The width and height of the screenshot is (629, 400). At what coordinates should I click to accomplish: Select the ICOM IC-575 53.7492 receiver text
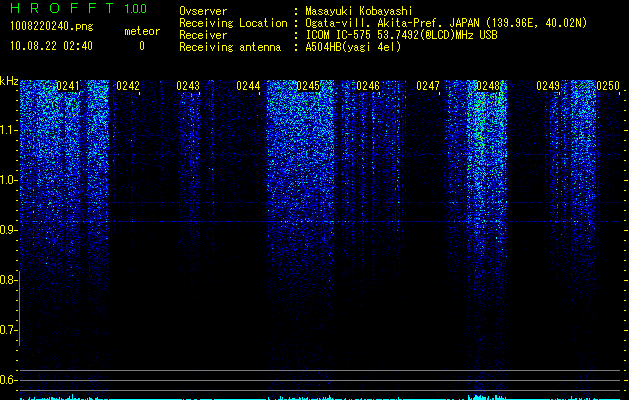[x=401, y=35]
